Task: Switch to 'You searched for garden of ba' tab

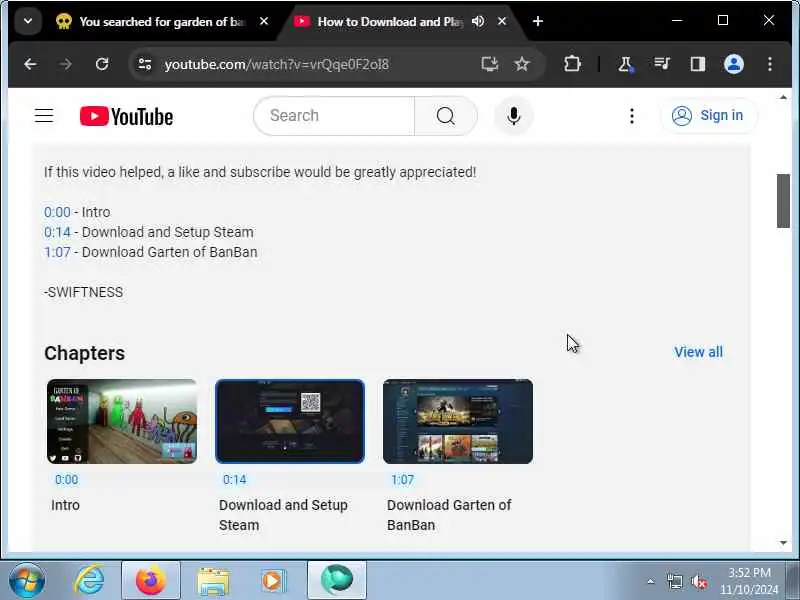Action: pyautogui.click(x=162, y=21)
